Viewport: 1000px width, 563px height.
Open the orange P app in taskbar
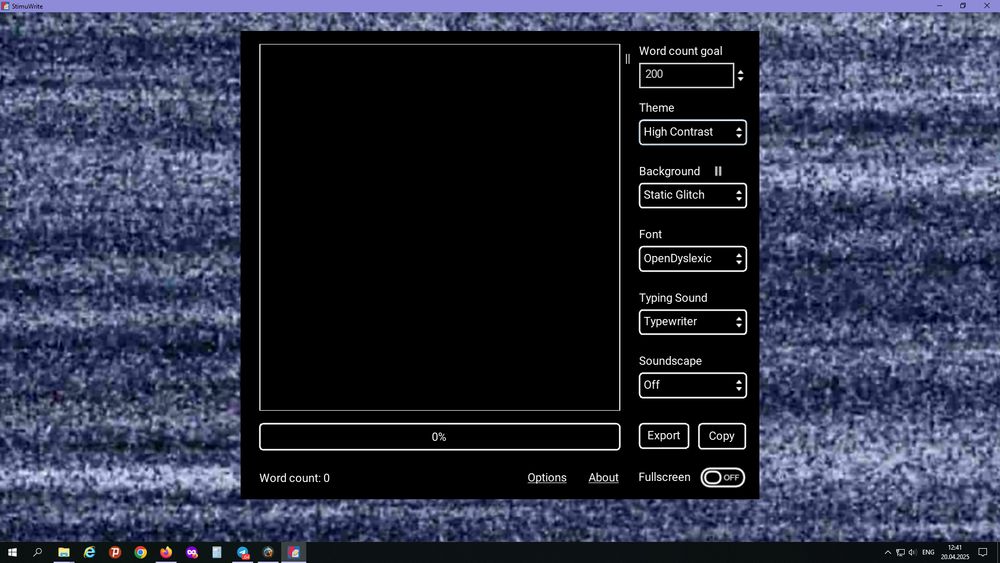pyautogui.click(x=115, y=552)
